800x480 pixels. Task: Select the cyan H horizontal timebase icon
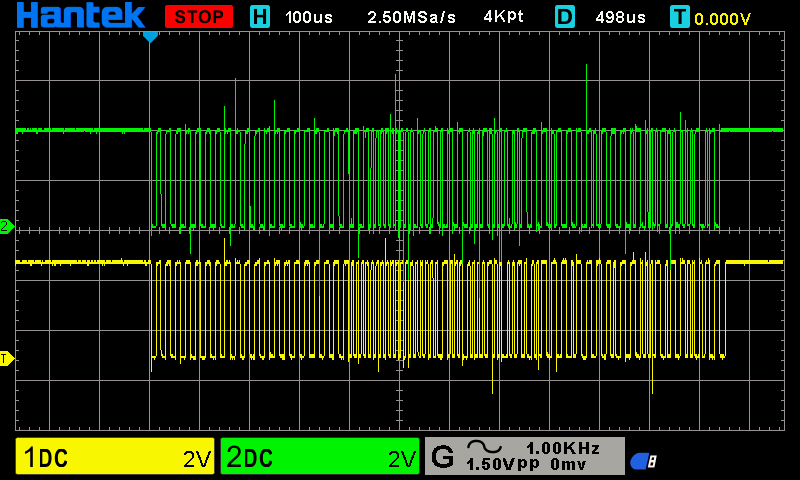coord(260,17)
